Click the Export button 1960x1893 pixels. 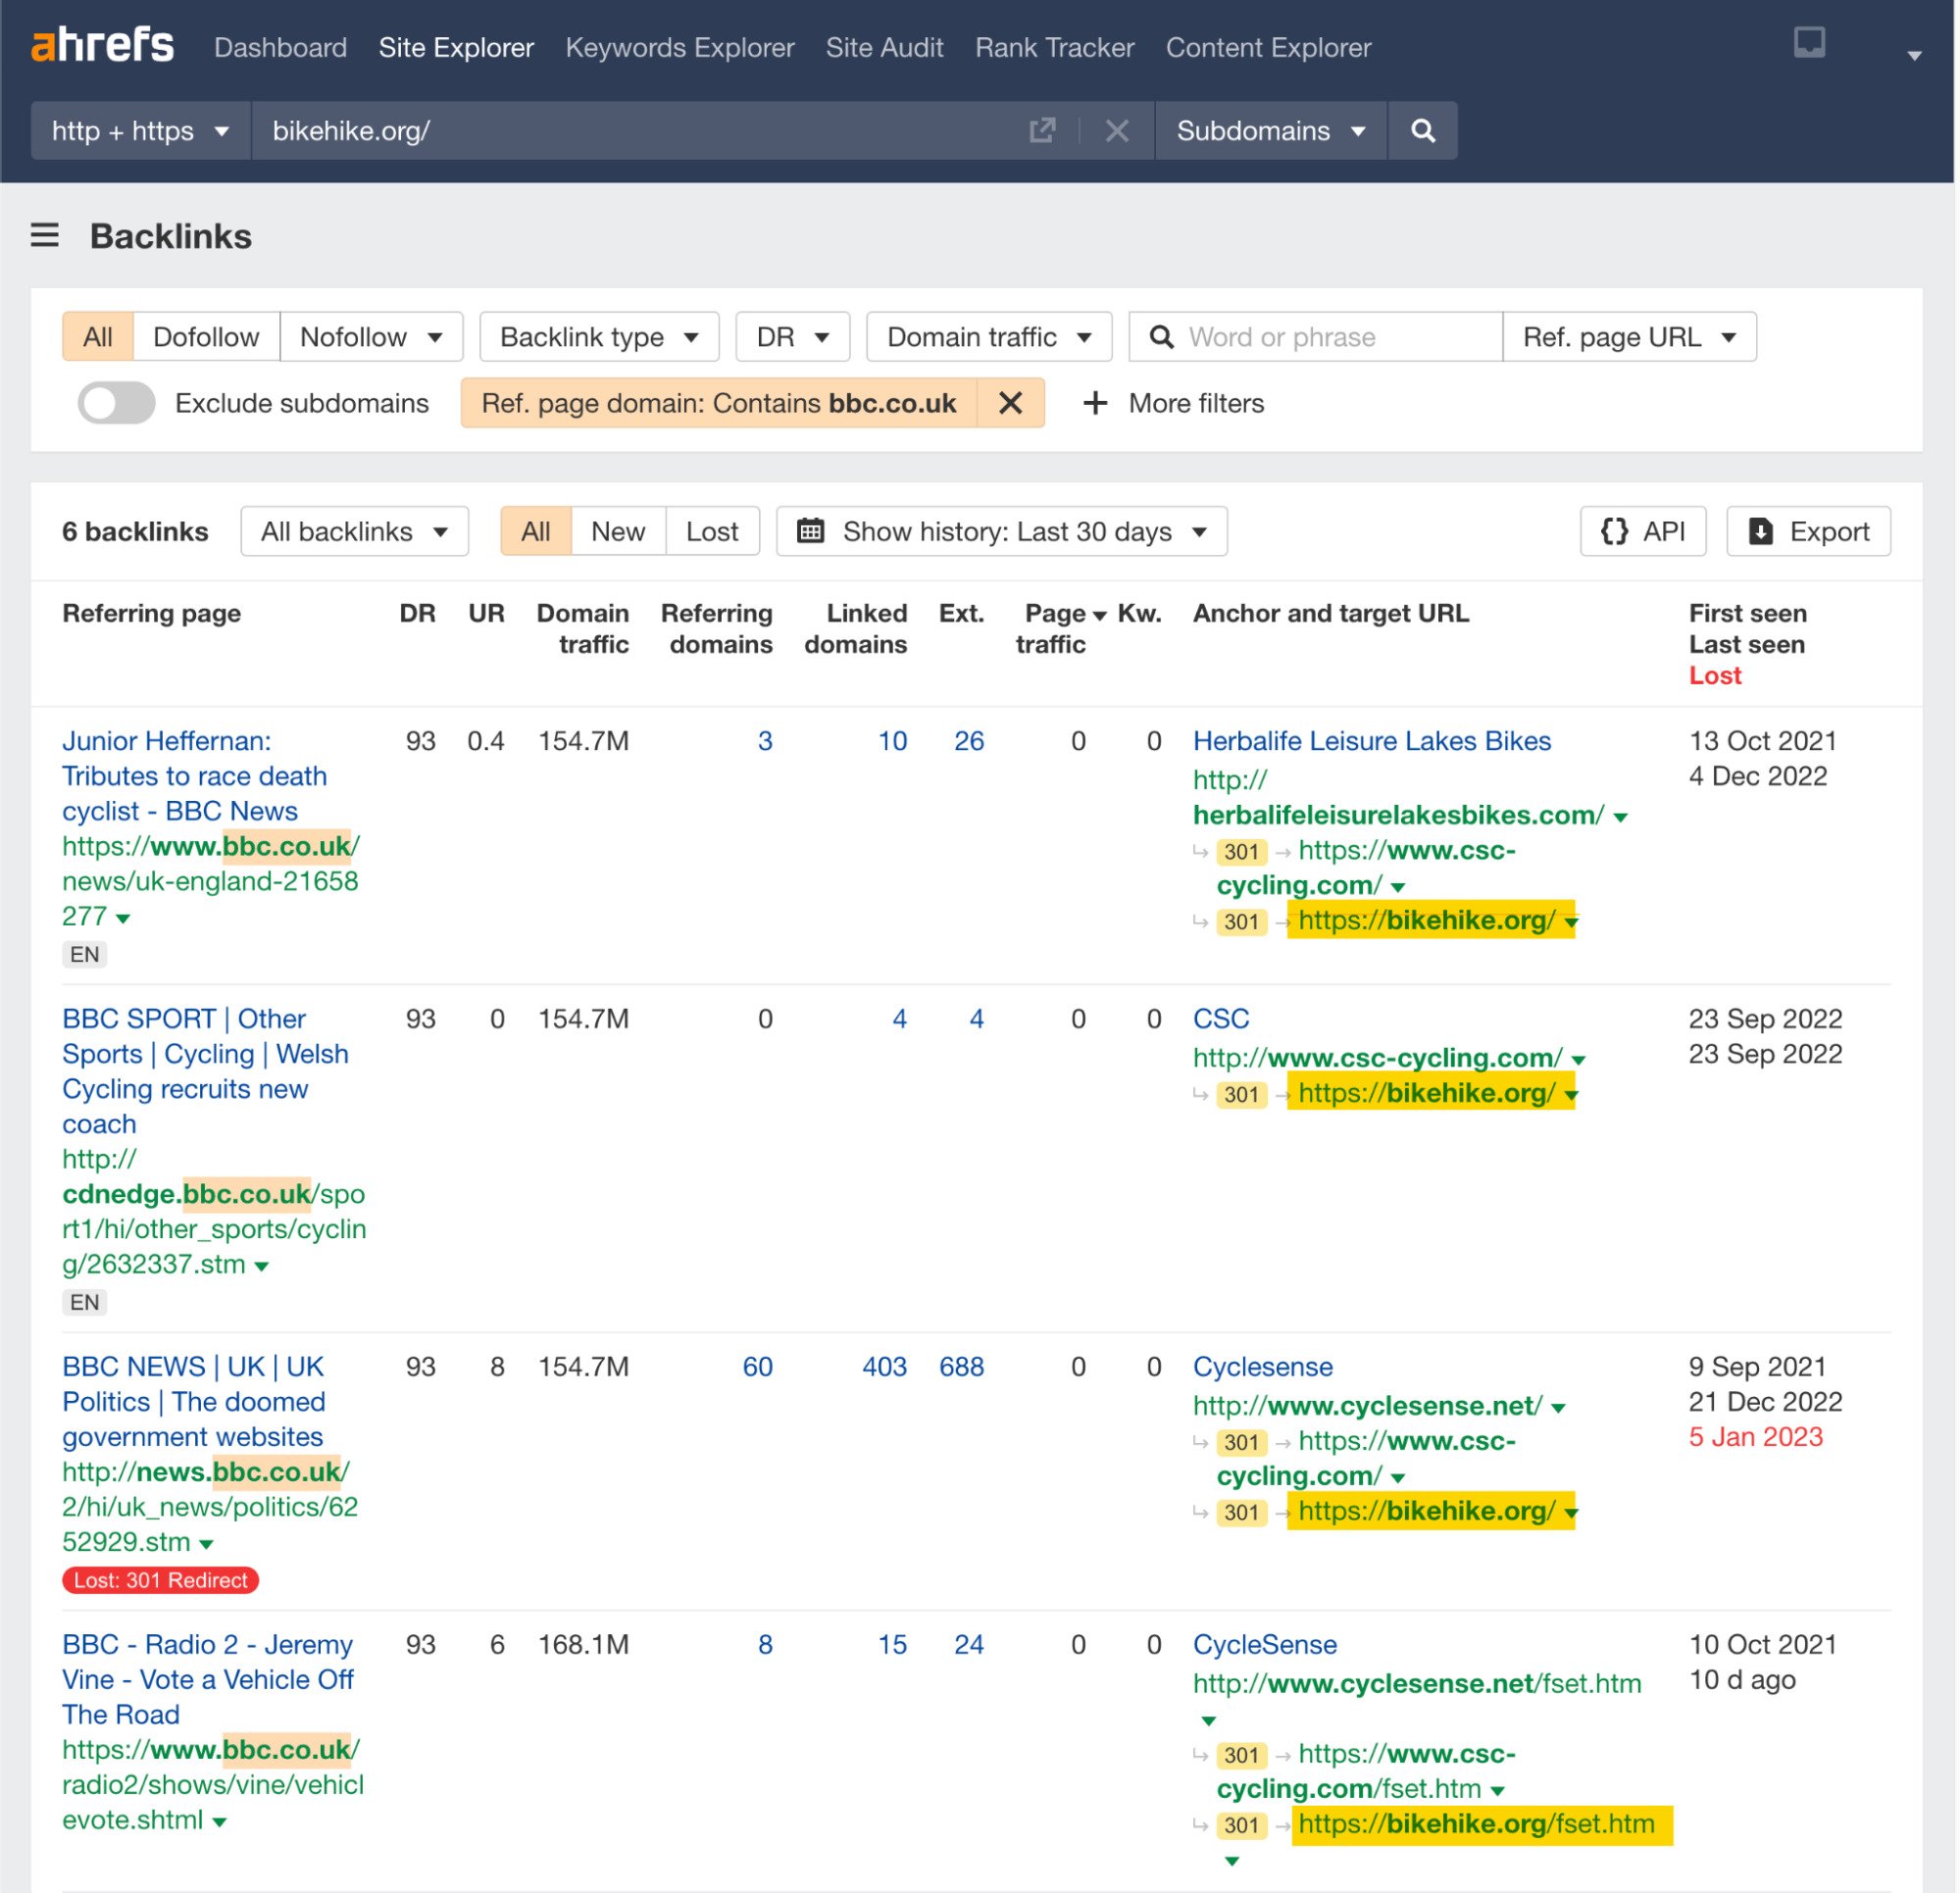(x=1808, y=531)
